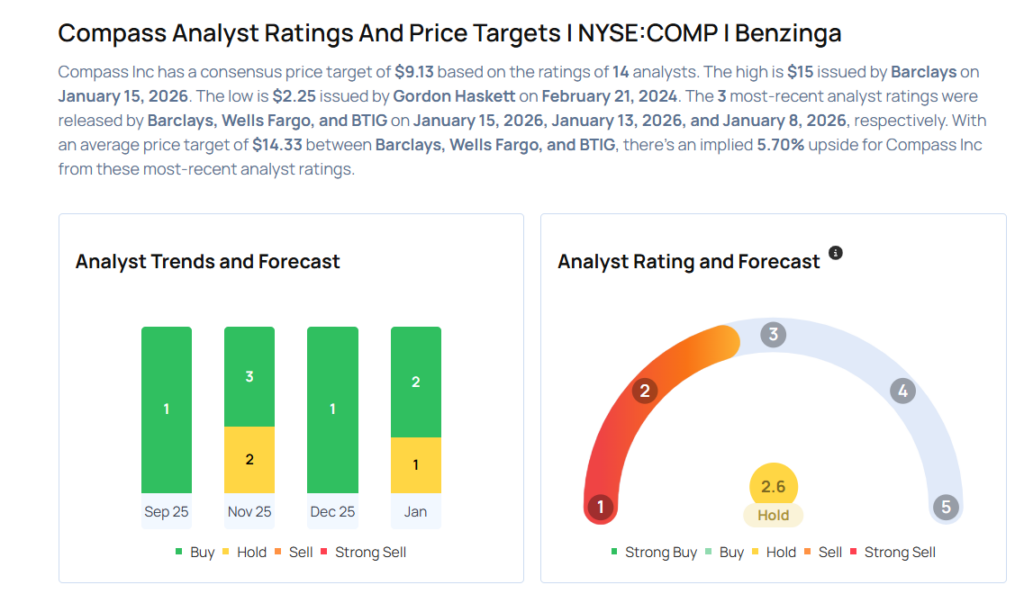The width and height of the screenshot is (1024, 594).
Task: Click the 2.6 rating score circle
Action: click(773, 487)
